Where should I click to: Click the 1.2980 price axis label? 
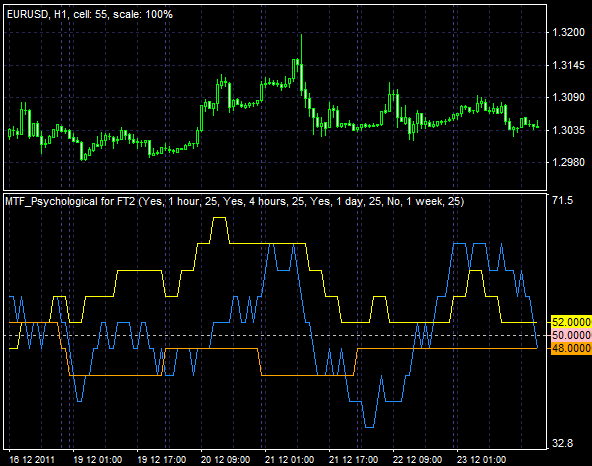point(568,162)
